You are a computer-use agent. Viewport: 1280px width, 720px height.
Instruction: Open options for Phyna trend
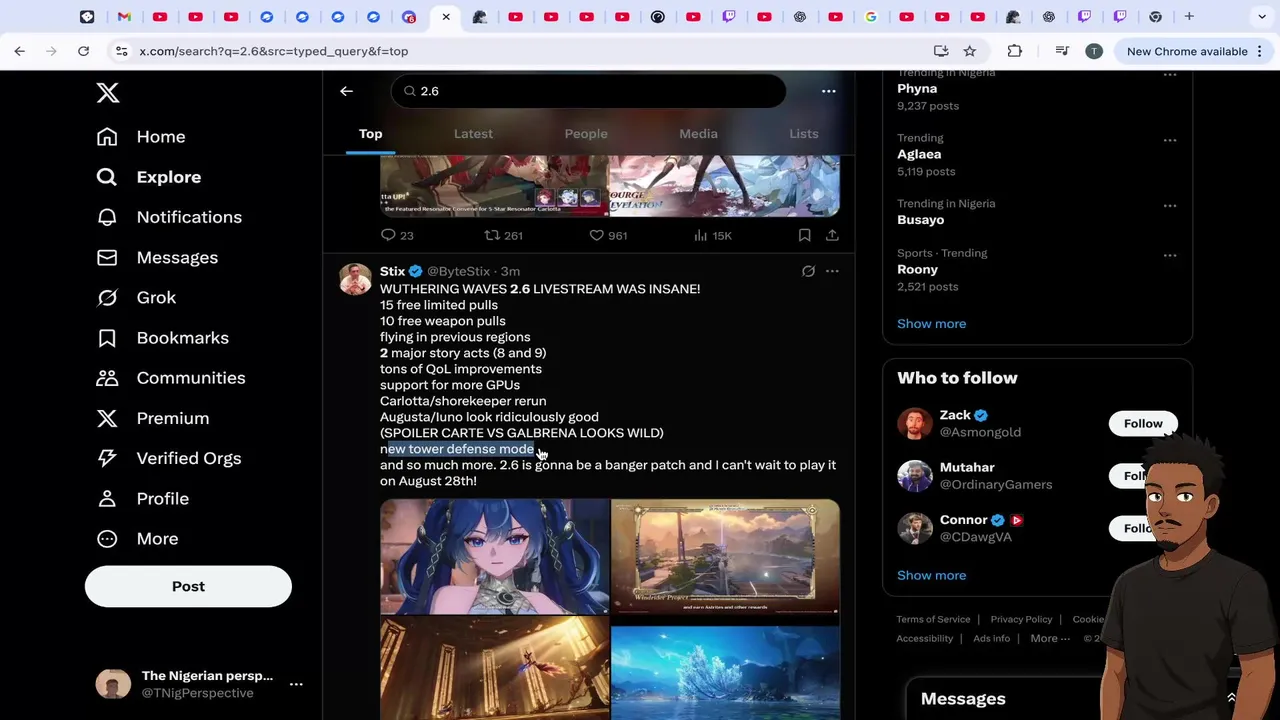coord(1170,74)
